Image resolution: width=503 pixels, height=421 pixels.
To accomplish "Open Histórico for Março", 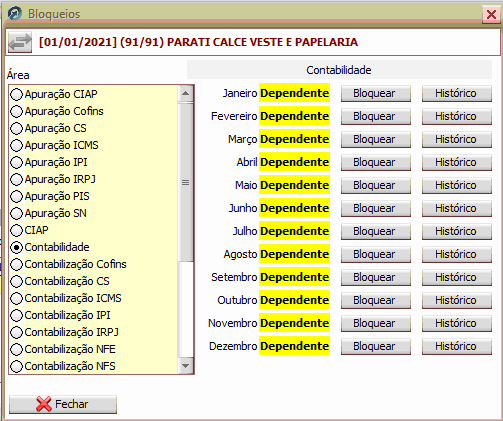I will tap(457, 139).
